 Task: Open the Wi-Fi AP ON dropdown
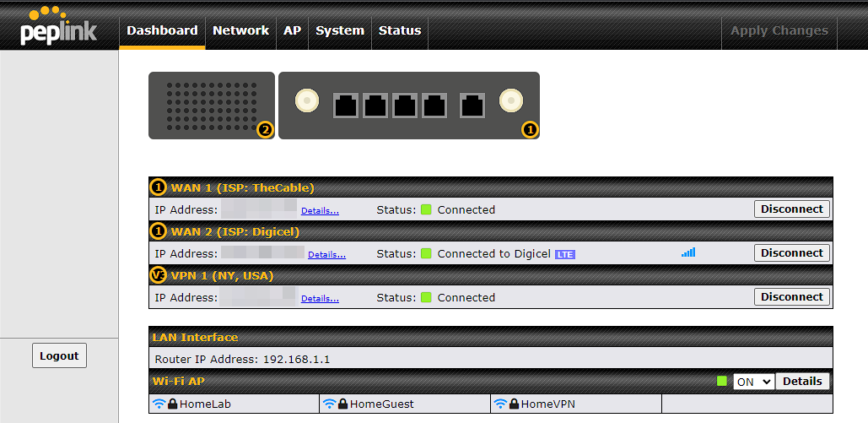point(754,381)
